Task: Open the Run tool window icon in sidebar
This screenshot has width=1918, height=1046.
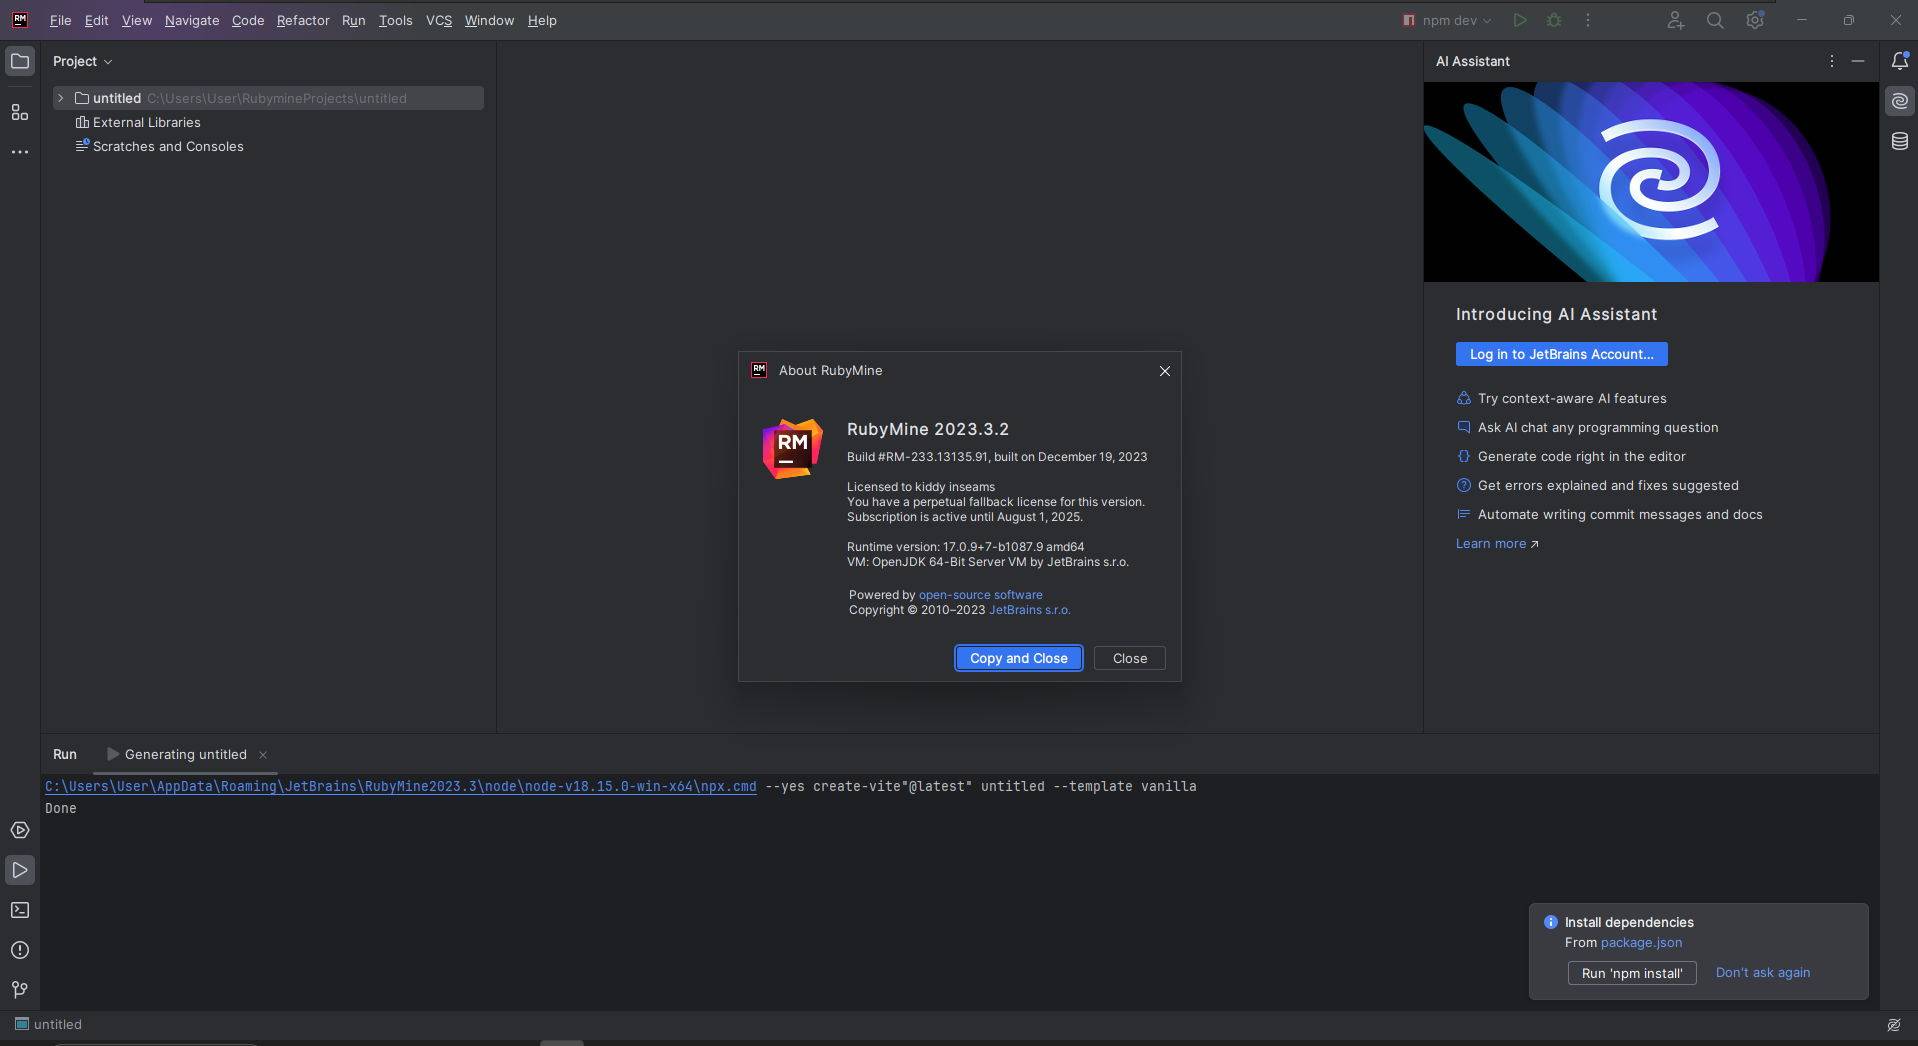Action: [19, 870]
